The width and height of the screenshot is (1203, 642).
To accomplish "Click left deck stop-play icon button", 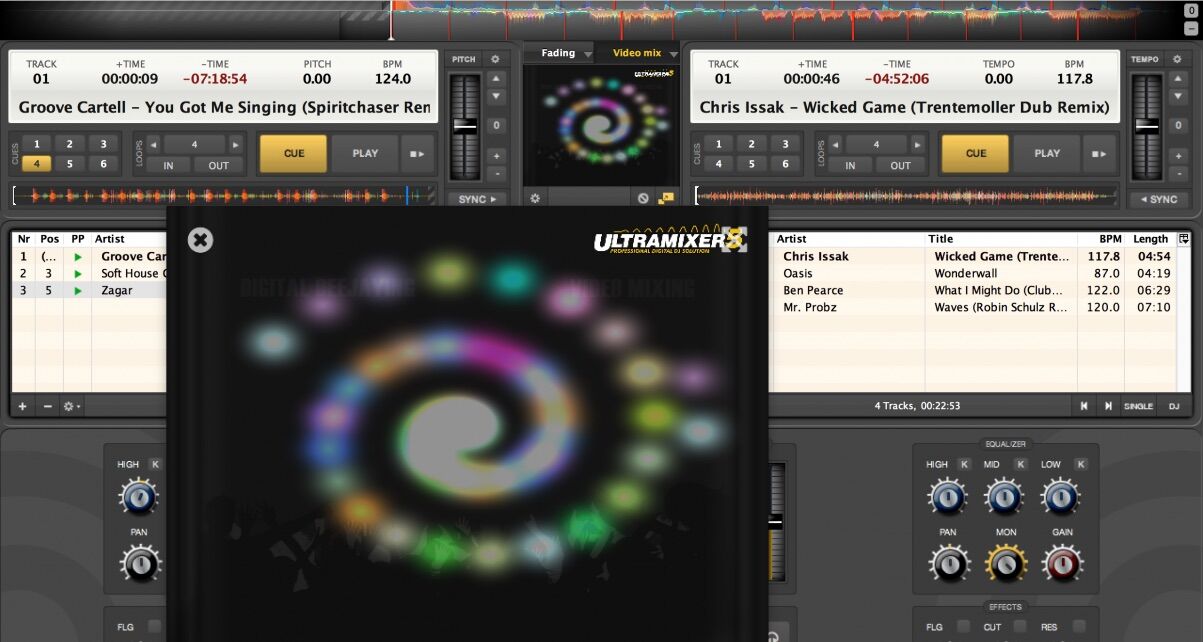I will click(x=418, y=154).
